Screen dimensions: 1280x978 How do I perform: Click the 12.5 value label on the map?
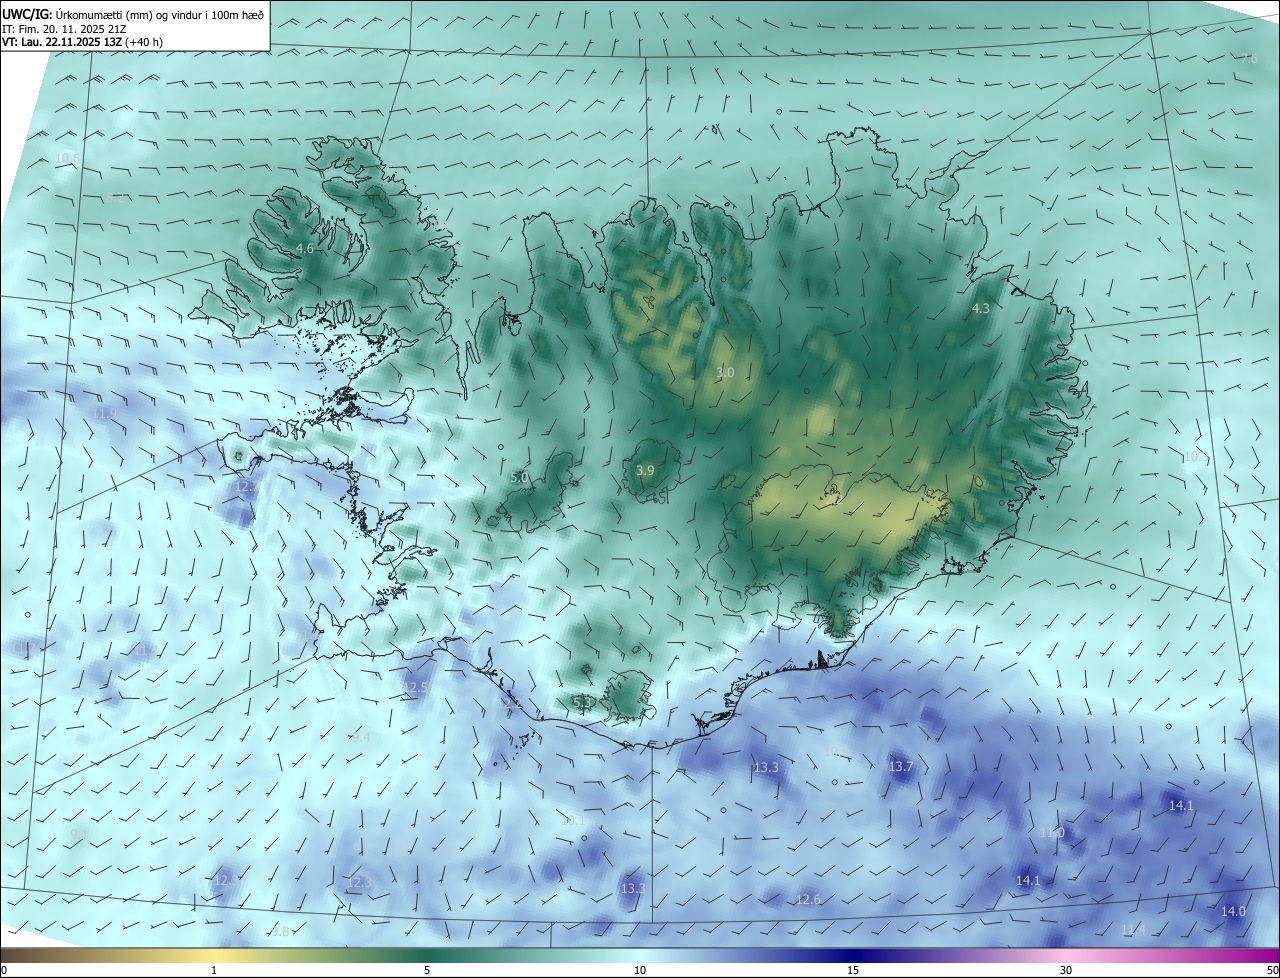416,688
